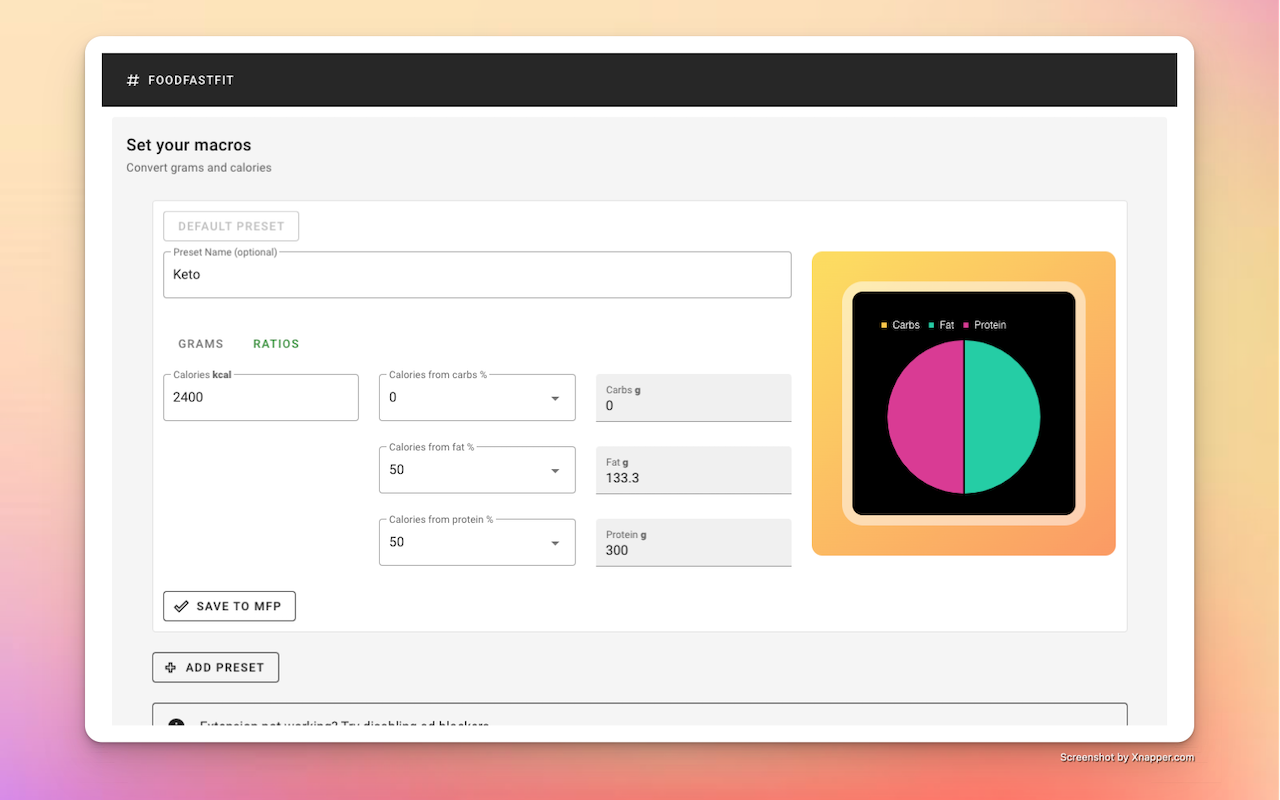Image resolution: width=1280 pixels, height=800 pixels.
Task: Click the Convert grams and calories subtitle
Action: 199,168
